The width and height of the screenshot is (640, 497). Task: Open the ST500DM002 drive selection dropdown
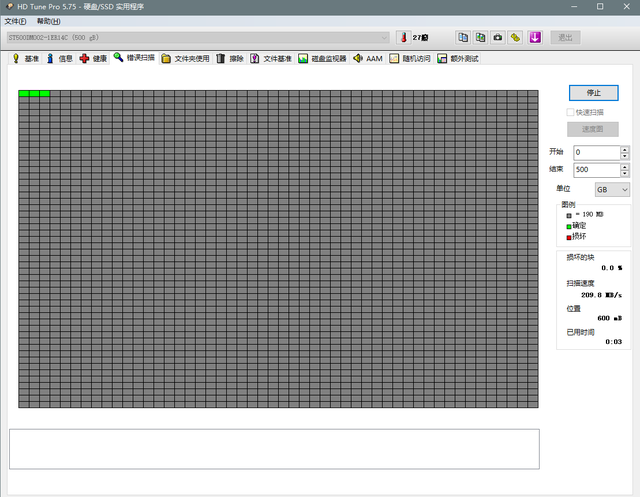tap(198, 38)
